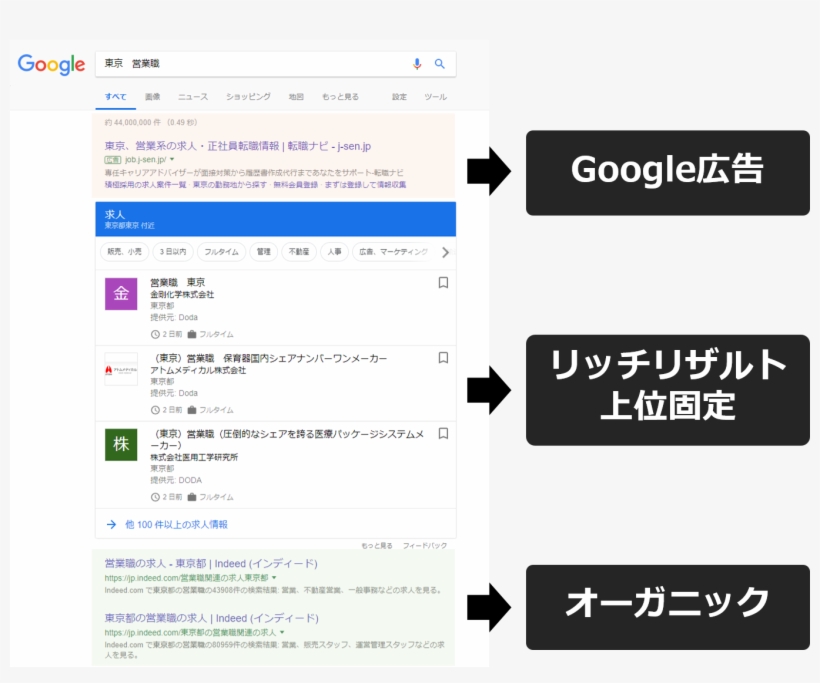Toggle the 販売、小売 filter chip
This screenshot has height=683, width=820.
(124, 252)
